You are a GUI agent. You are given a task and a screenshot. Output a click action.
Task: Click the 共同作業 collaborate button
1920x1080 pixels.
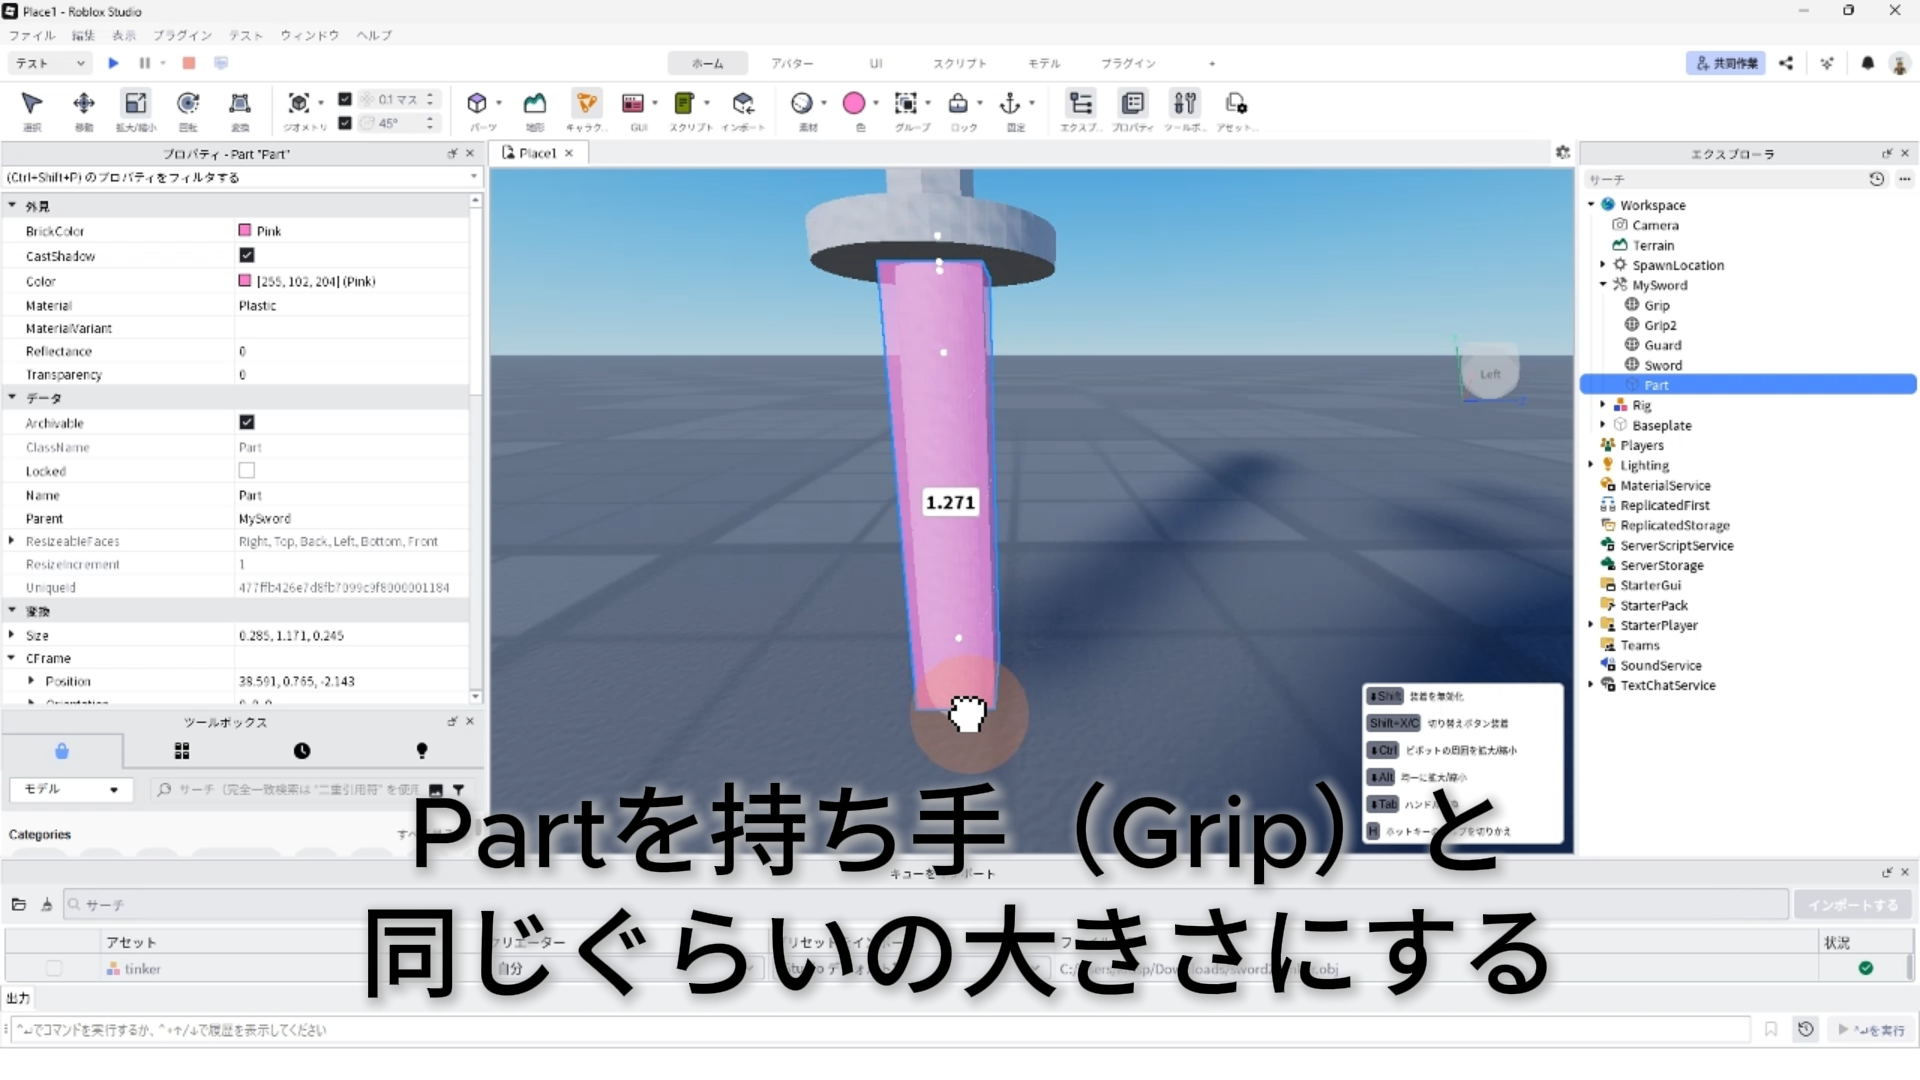point(1726,63)
